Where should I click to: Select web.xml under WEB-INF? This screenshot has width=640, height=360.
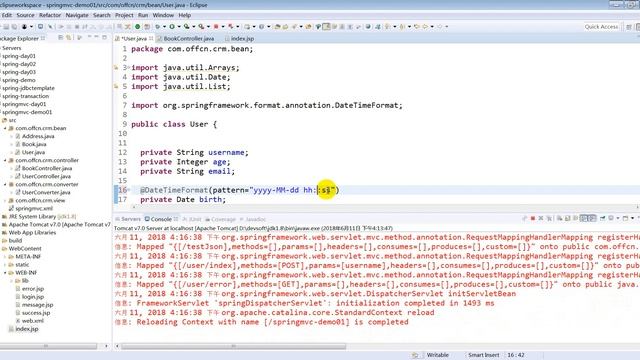33,321
